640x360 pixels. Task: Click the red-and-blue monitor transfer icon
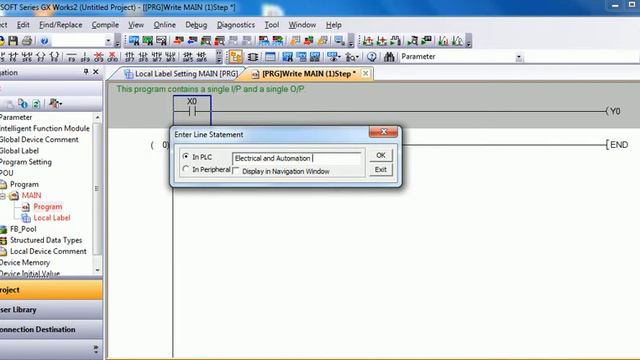click(x=264, y=40)
